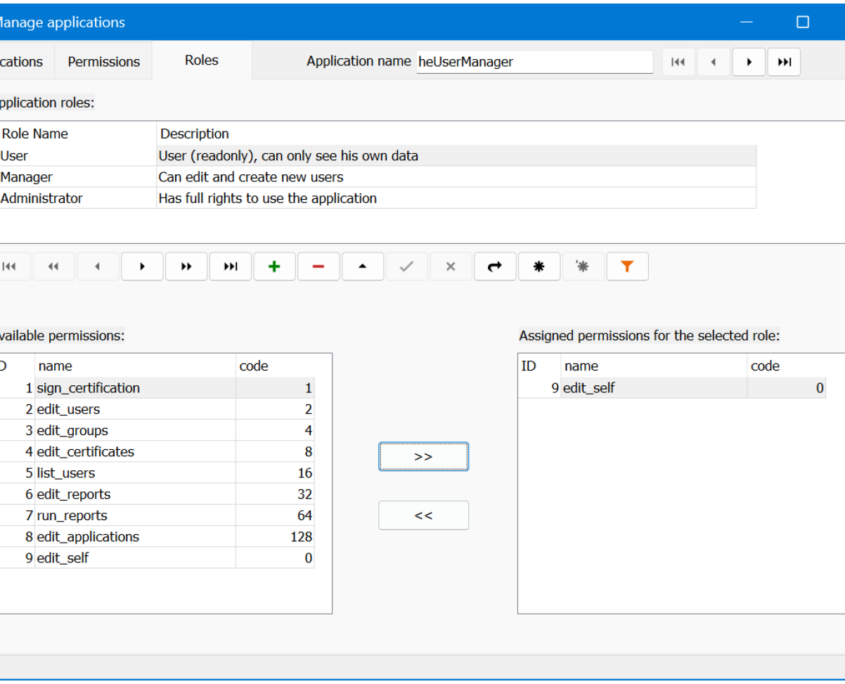The height and width of the screenshot is (684, 845).
Task: Go to next application using top arrow
Action: tap(749, 62)
